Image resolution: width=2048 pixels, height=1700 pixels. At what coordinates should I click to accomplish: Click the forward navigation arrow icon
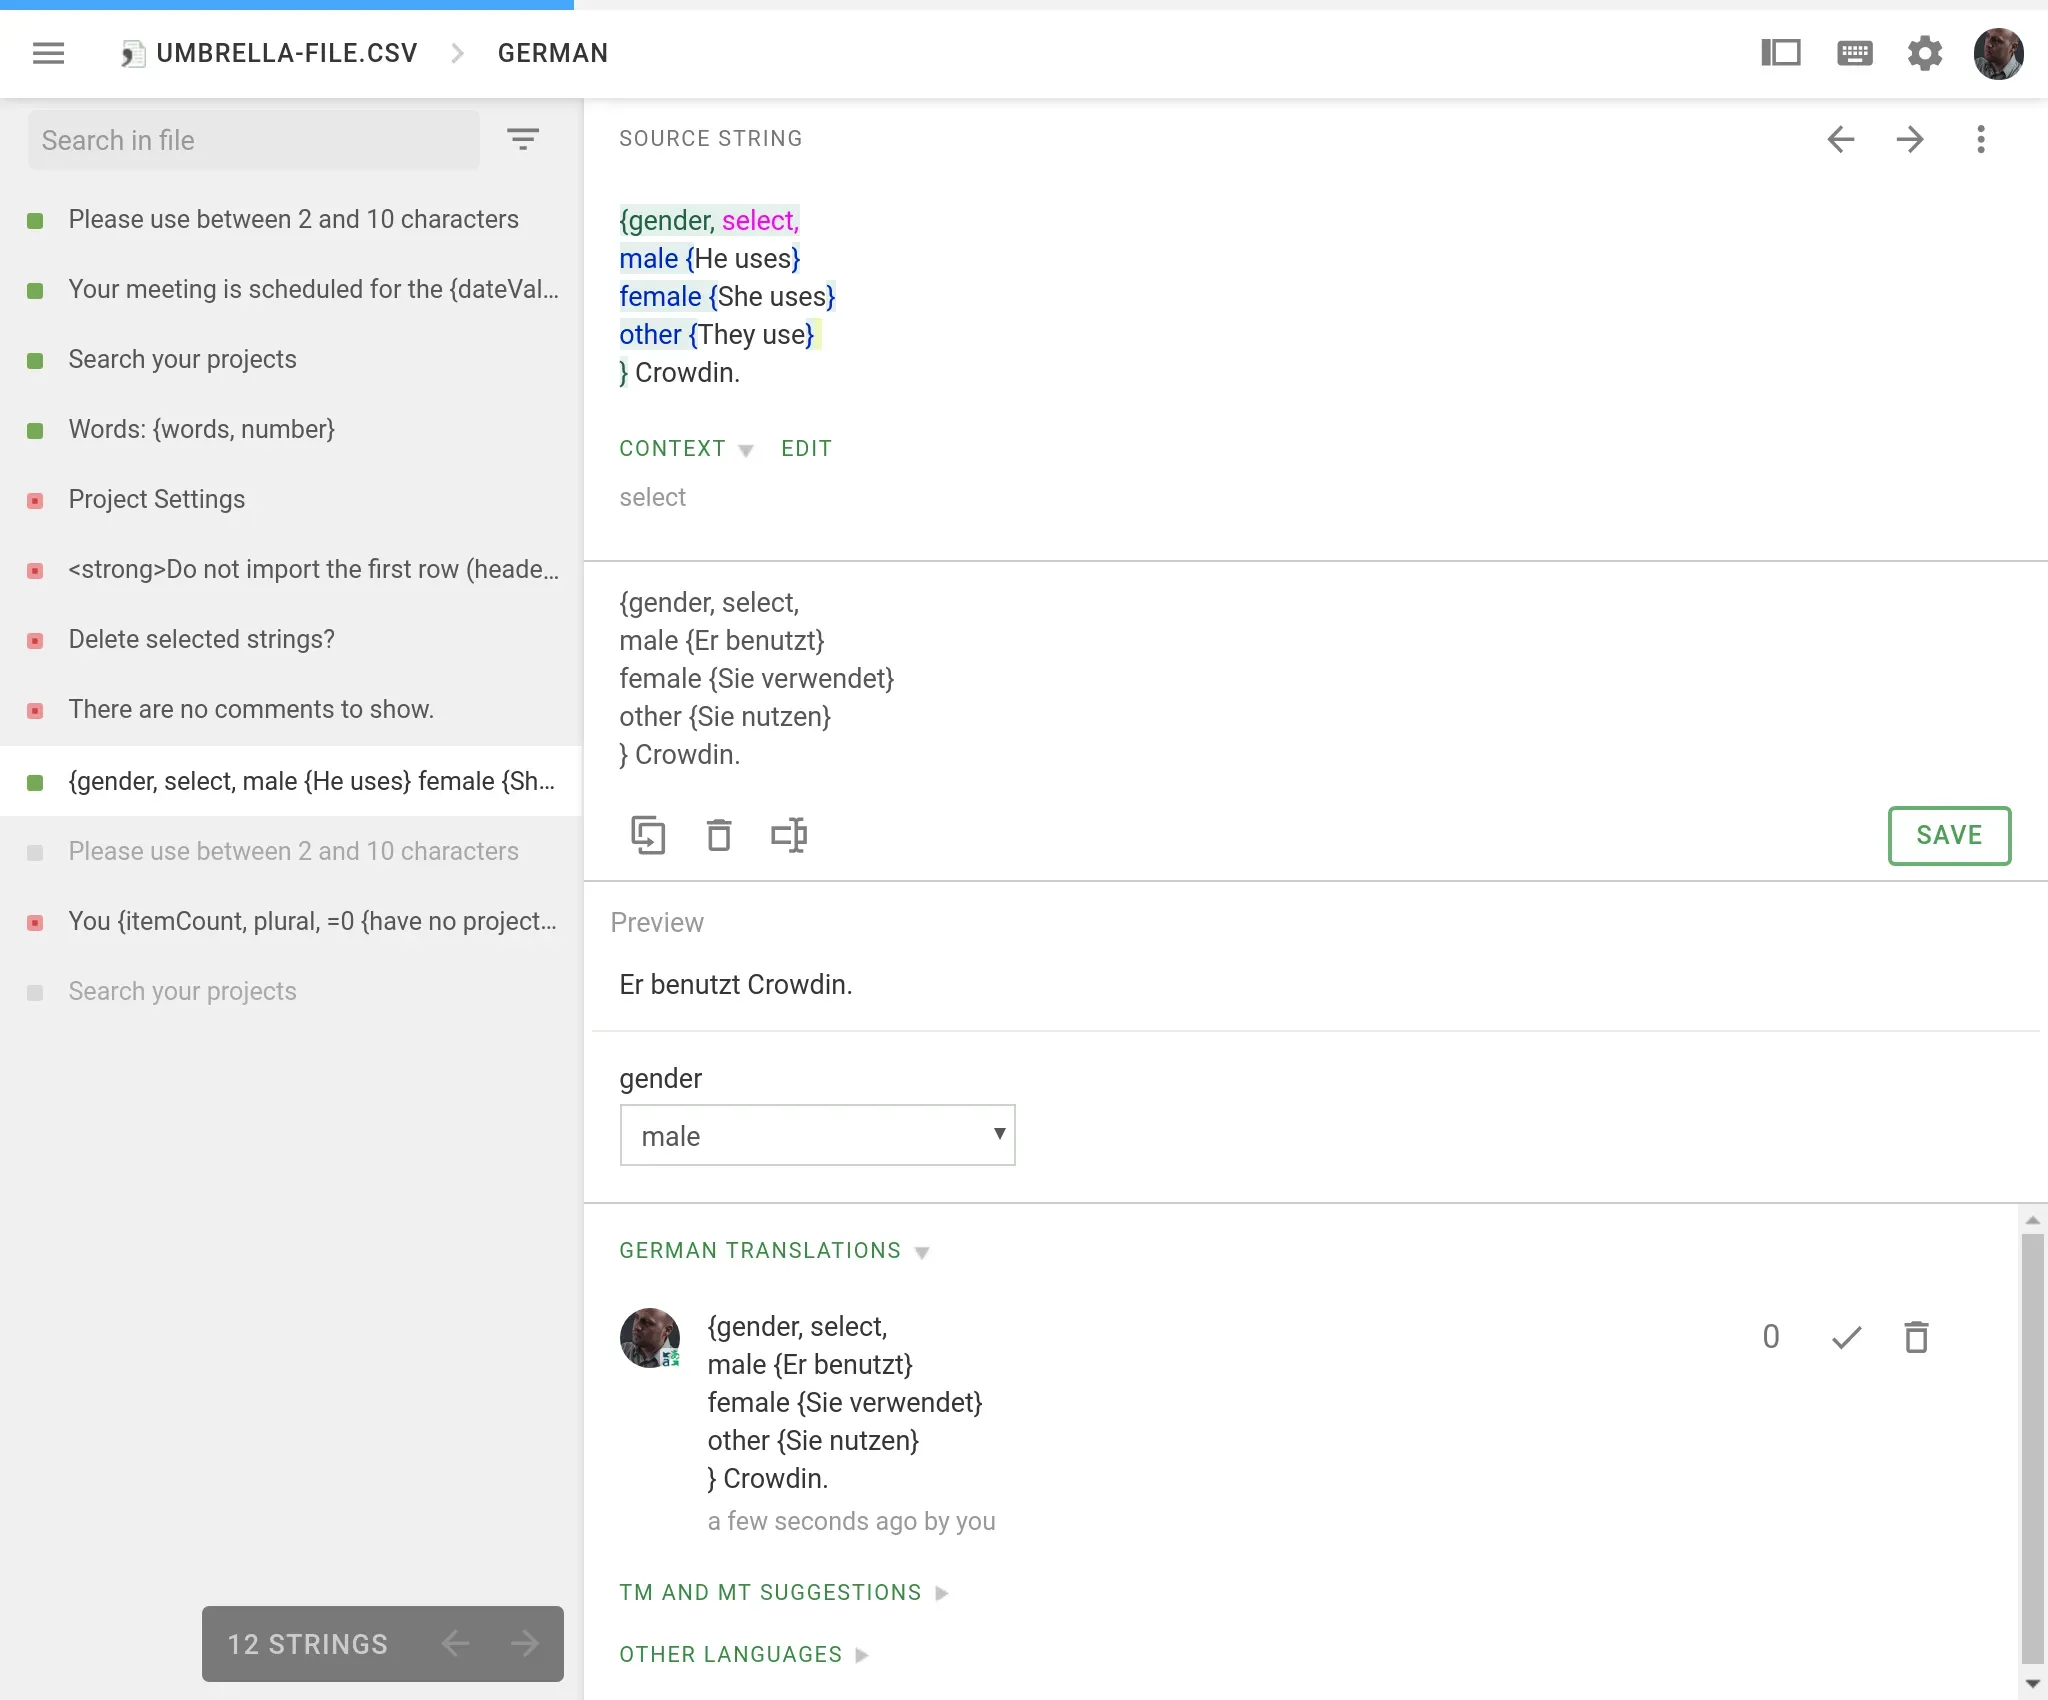tap(1909, 138)
